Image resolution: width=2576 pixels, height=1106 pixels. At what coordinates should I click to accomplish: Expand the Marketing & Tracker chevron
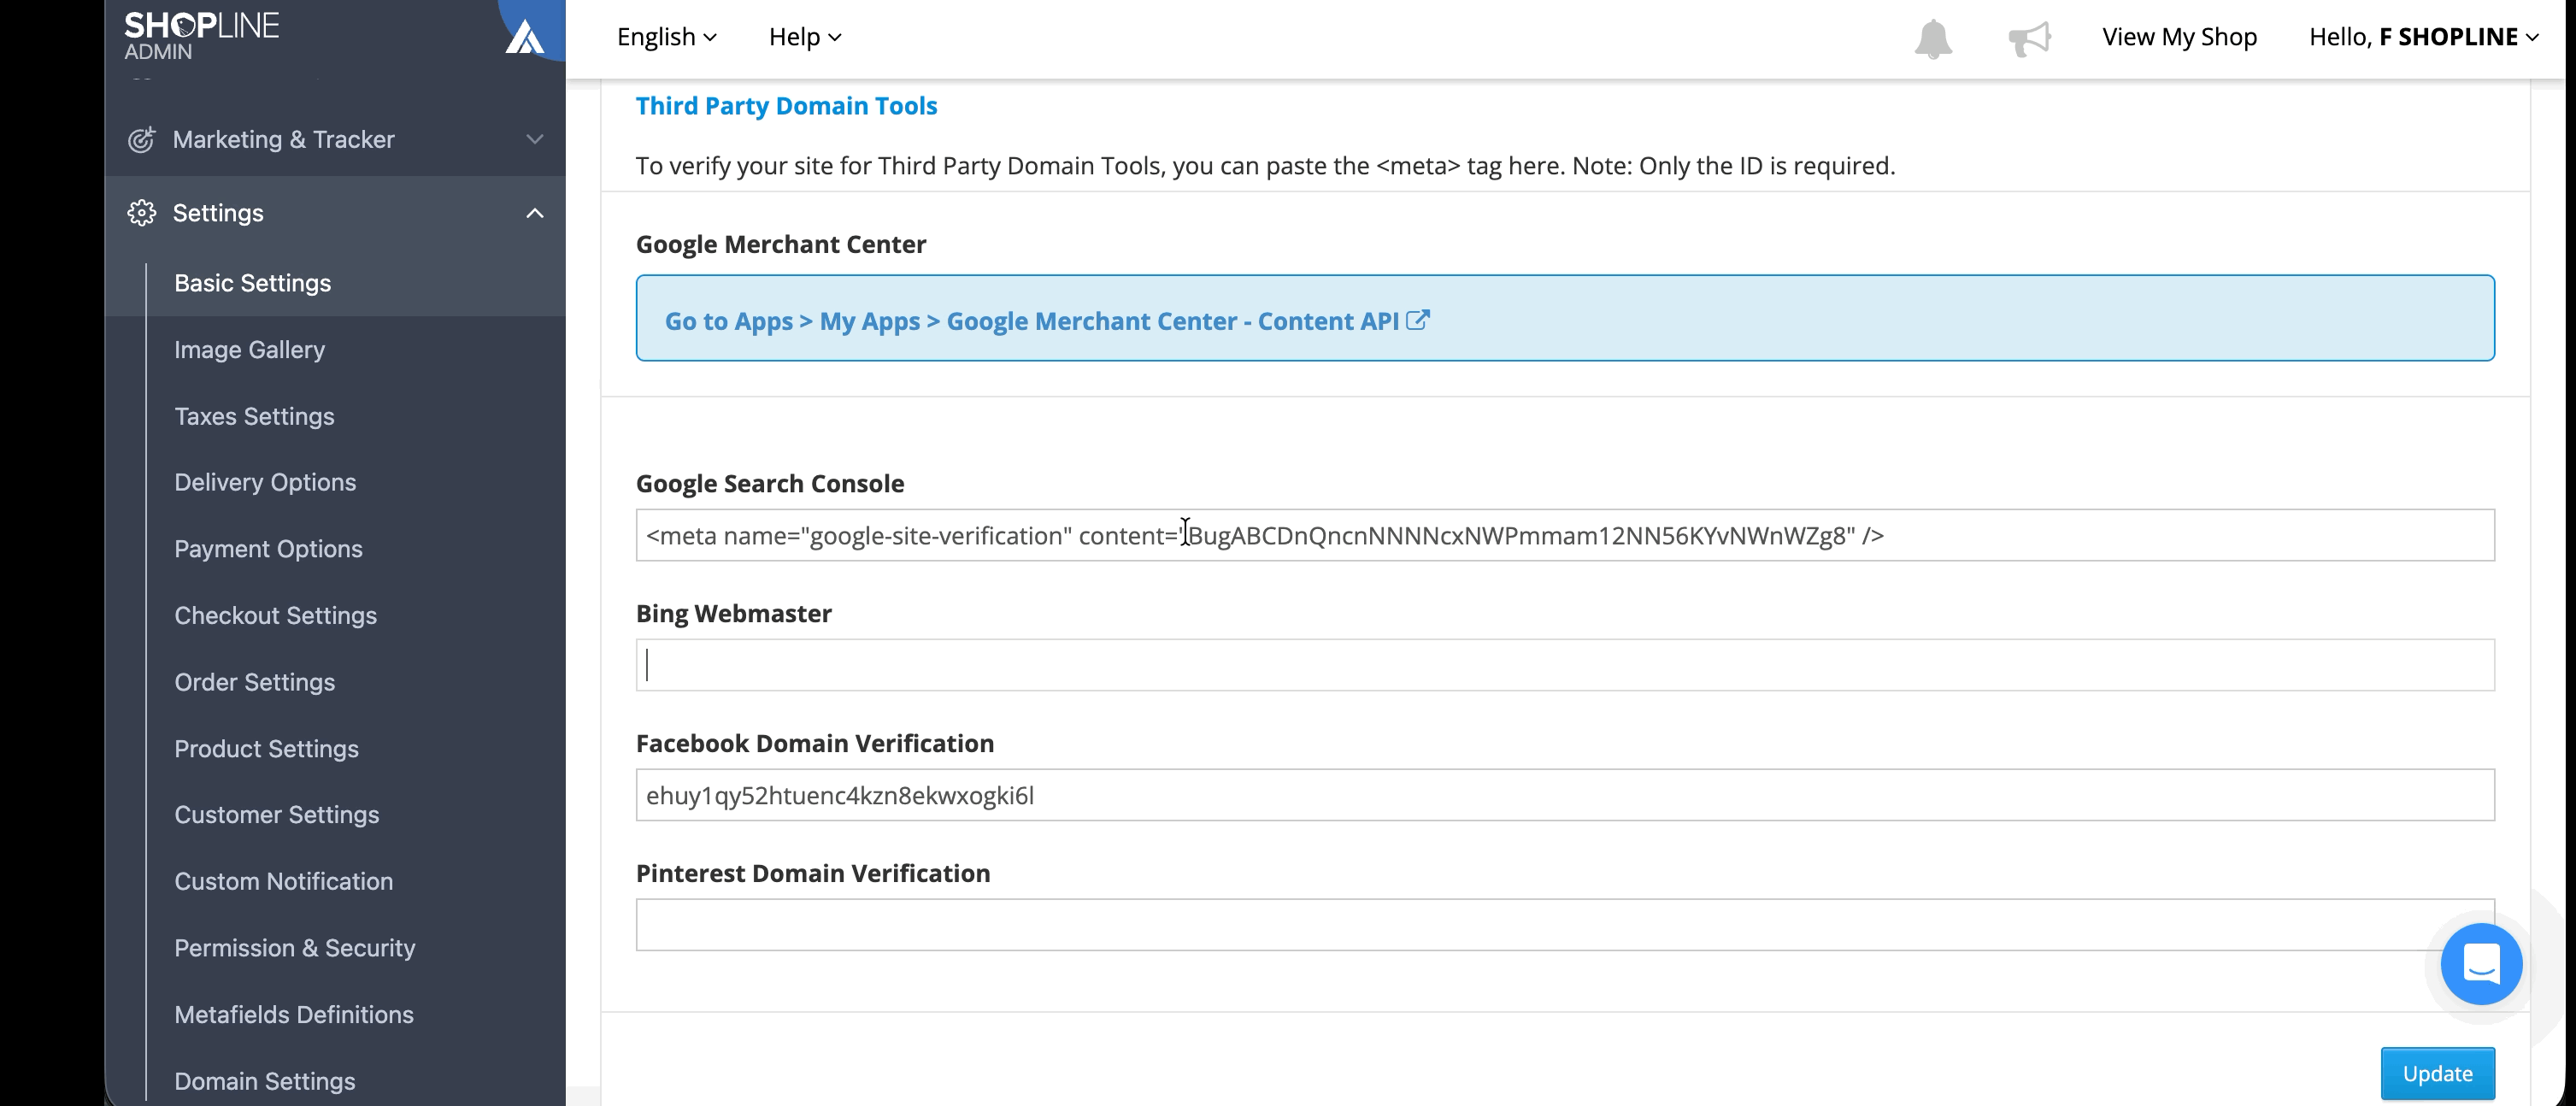(x=535, y=139)
